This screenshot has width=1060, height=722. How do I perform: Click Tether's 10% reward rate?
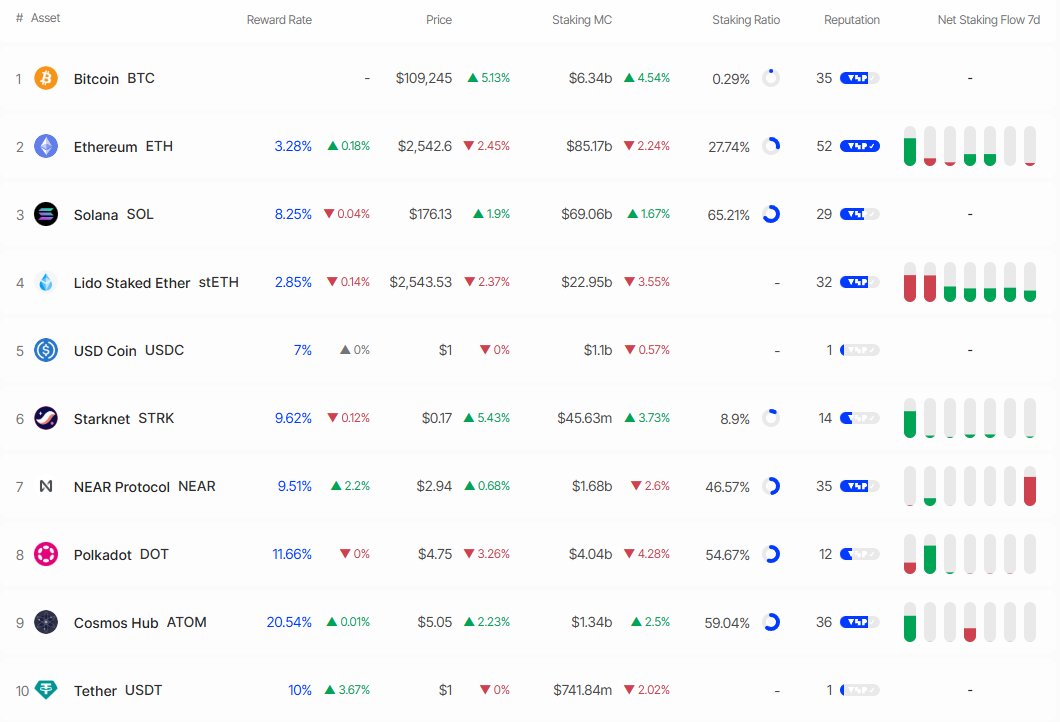coord(299,690)
